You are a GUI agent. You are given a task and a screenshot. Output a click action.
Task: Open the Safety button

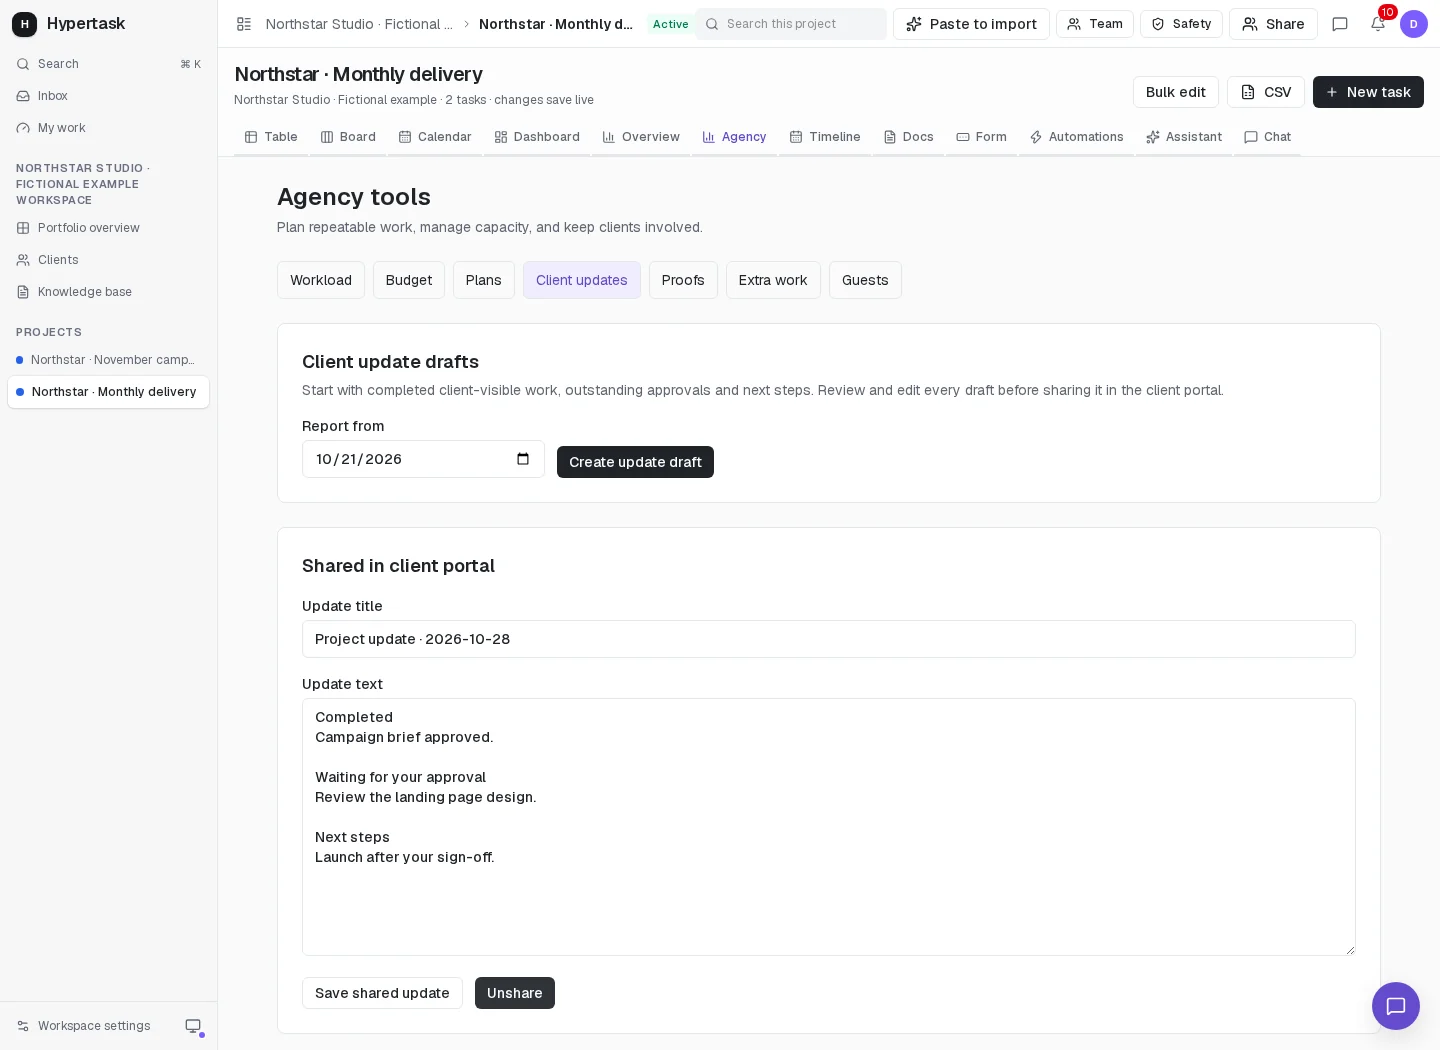tap(1181, 24)
